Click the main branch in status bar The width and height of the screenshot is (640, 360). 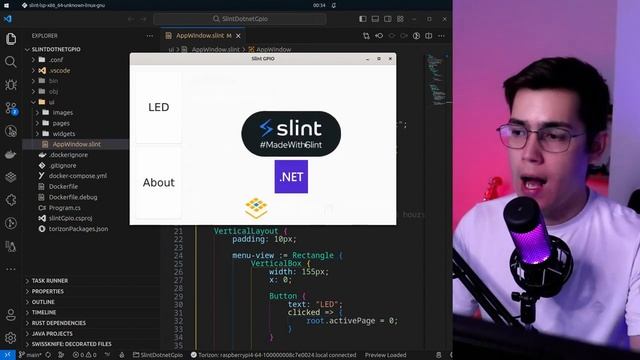coord(30,355)
